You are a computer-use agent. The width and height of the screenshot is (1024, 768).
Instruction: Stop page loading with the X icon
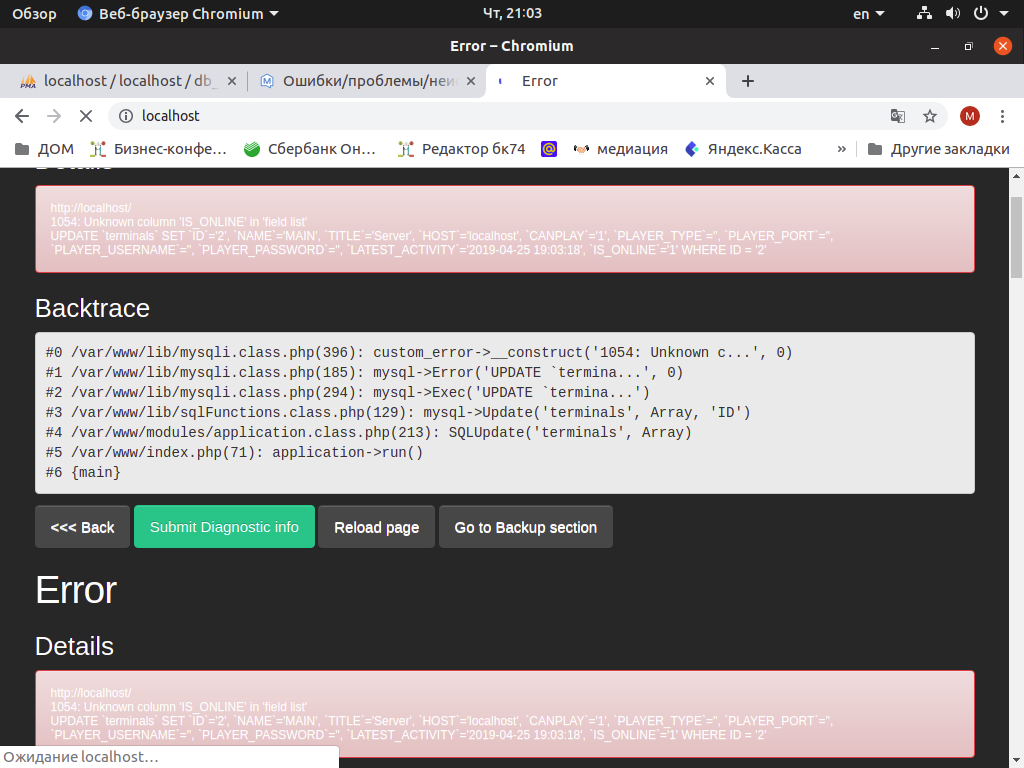tap(86, 116)
